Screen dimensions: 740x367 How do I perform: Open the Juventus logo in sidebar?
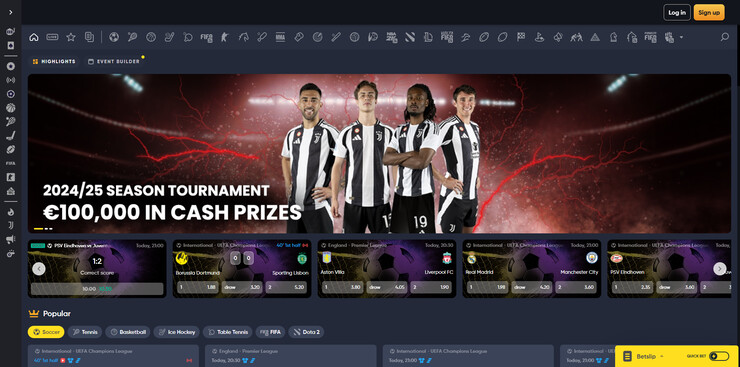(x=10, y=225)
